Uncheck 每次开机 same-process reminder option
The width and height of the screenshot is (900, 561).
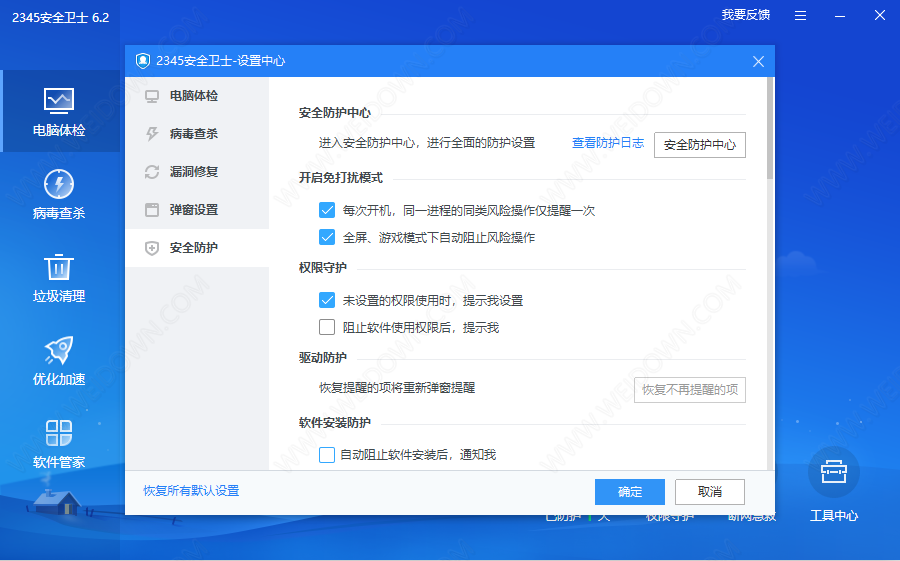[326, 210]
